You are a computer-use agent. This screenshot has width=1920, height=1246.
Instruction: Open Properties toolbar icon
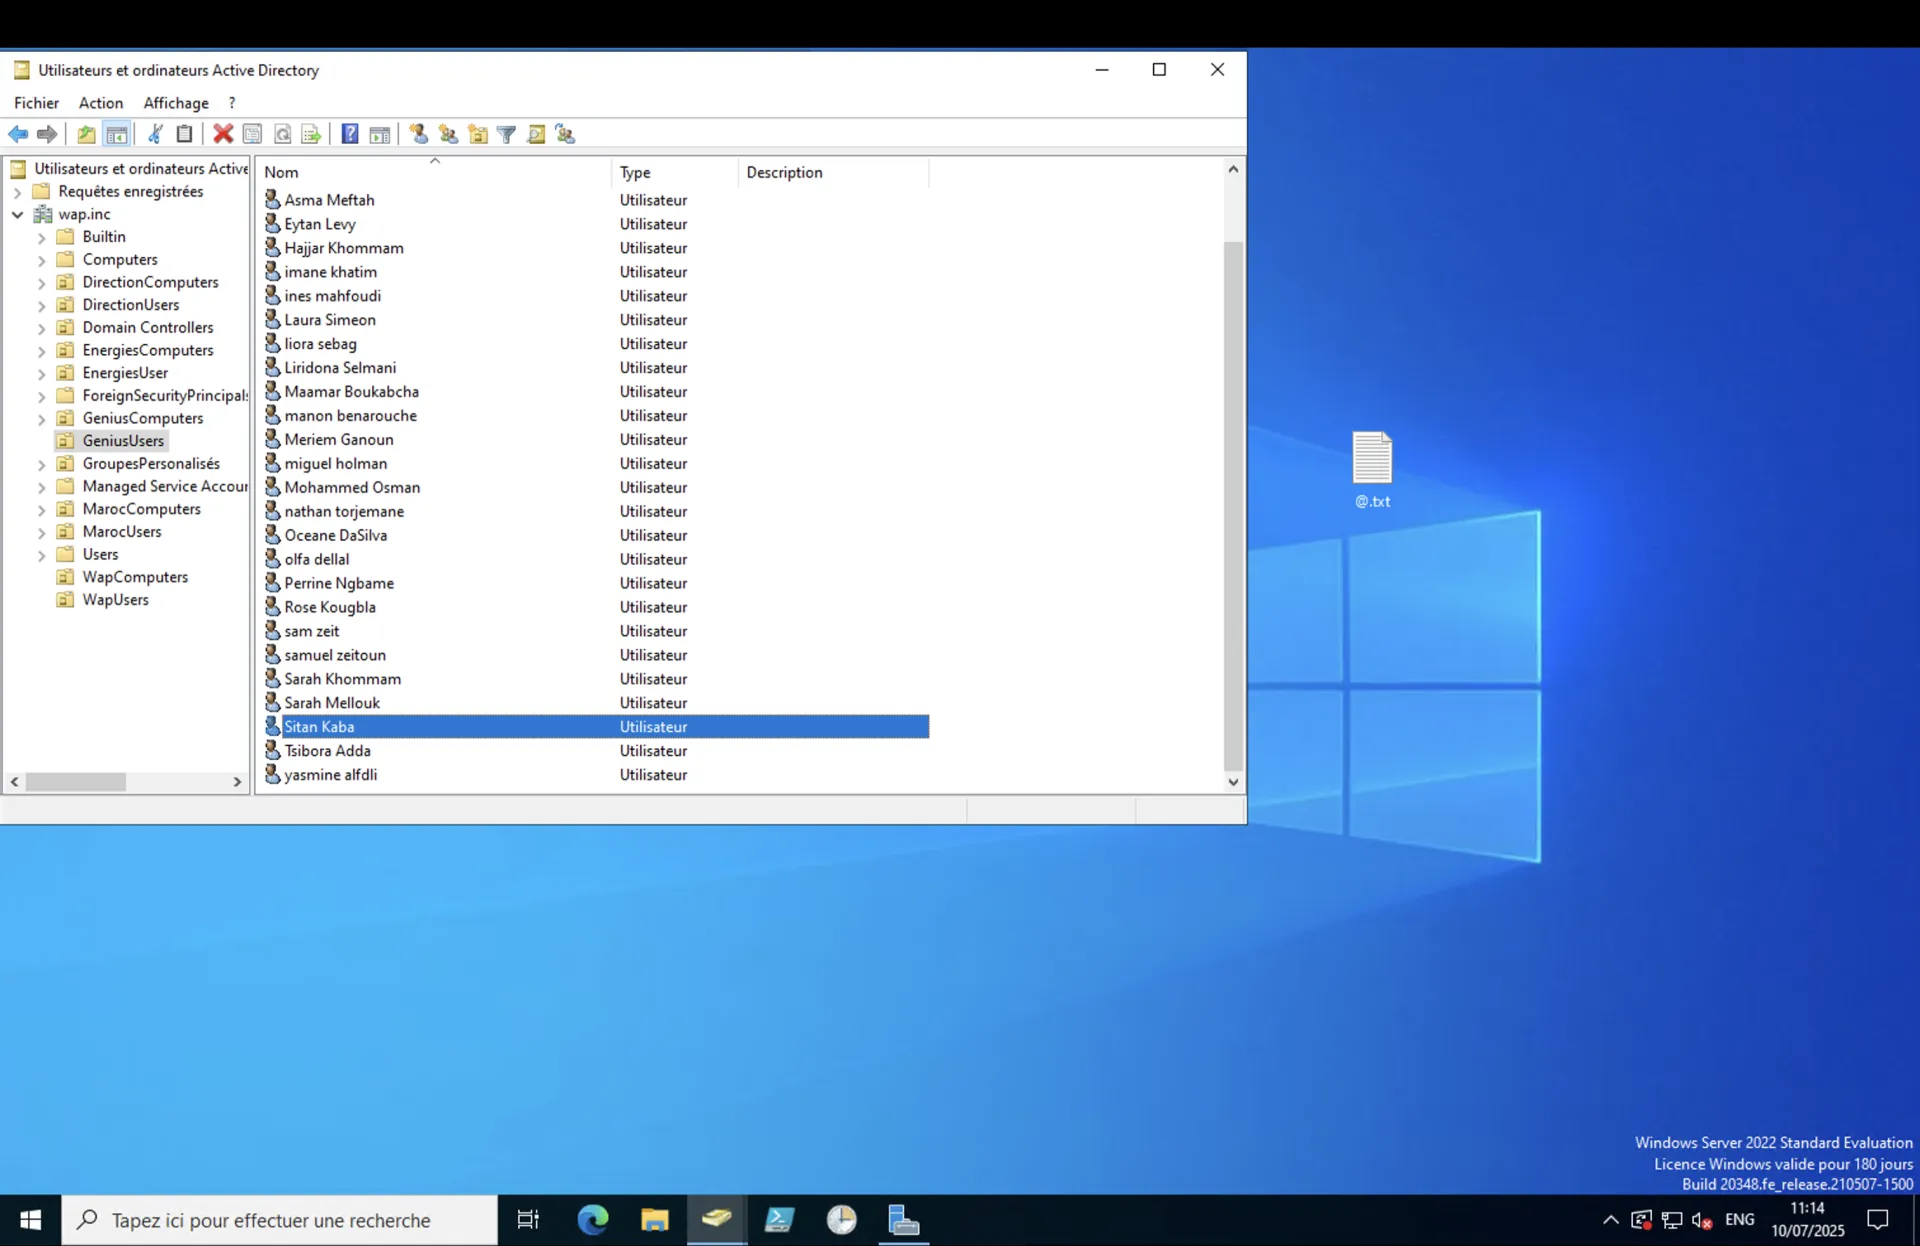(x=252, y=134)
